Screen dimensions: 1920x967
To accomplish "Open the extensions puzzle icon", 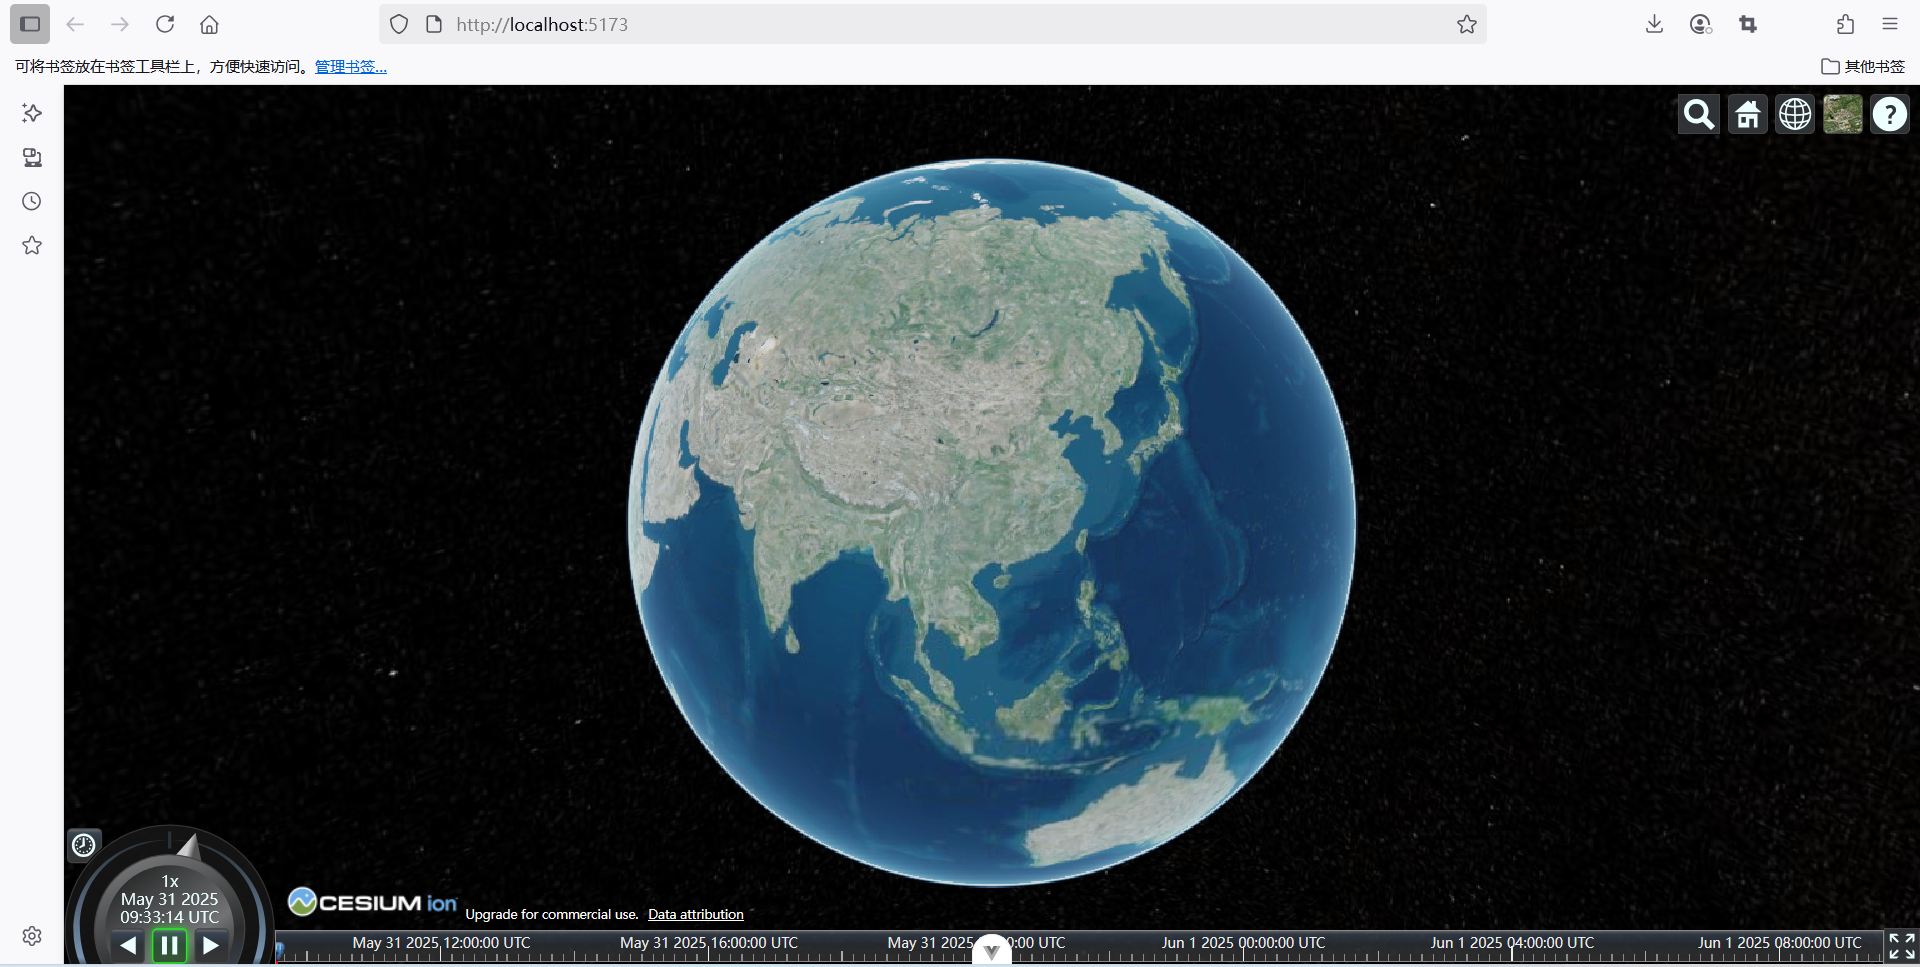I will (1845, 24).
